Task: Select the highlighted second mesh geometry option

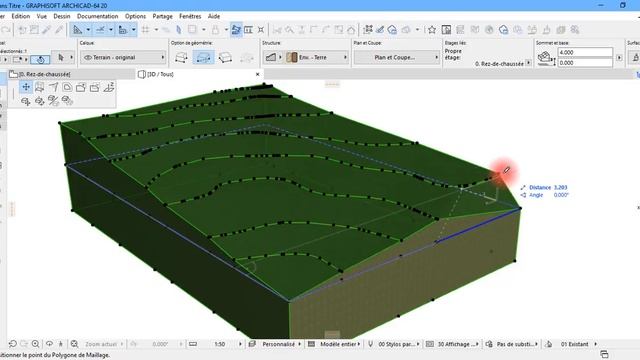Action: pos(203,58)
